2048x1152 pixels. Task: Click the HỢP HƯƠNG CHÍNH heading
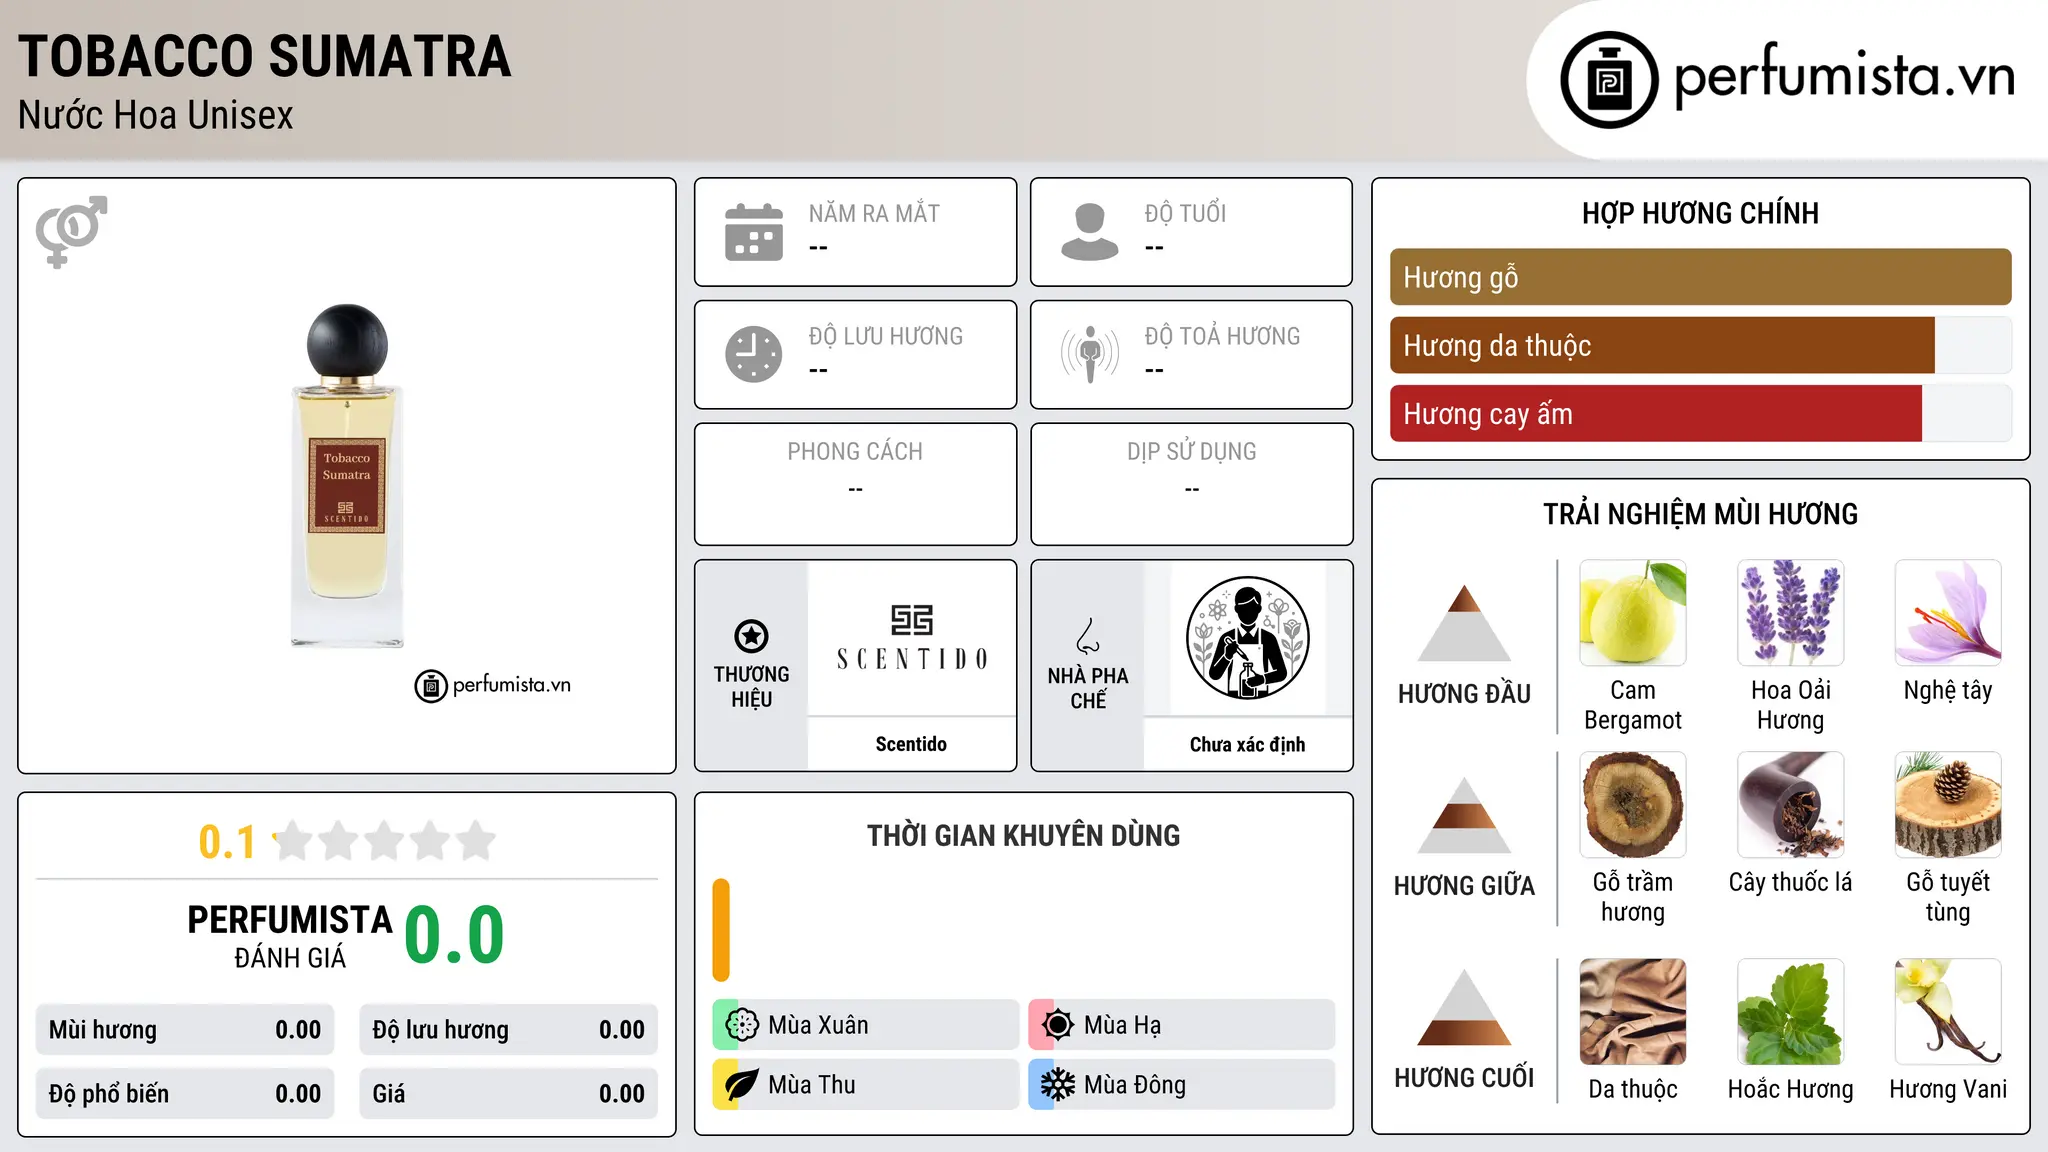(x=1700, y=213)
